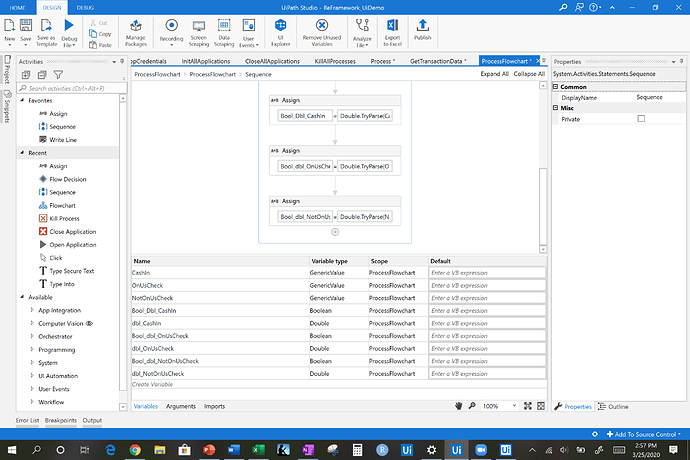The height and width of the screenshot is (460, 690).
Task: Toggle the Private checkbox
Action: coord(641,119)
